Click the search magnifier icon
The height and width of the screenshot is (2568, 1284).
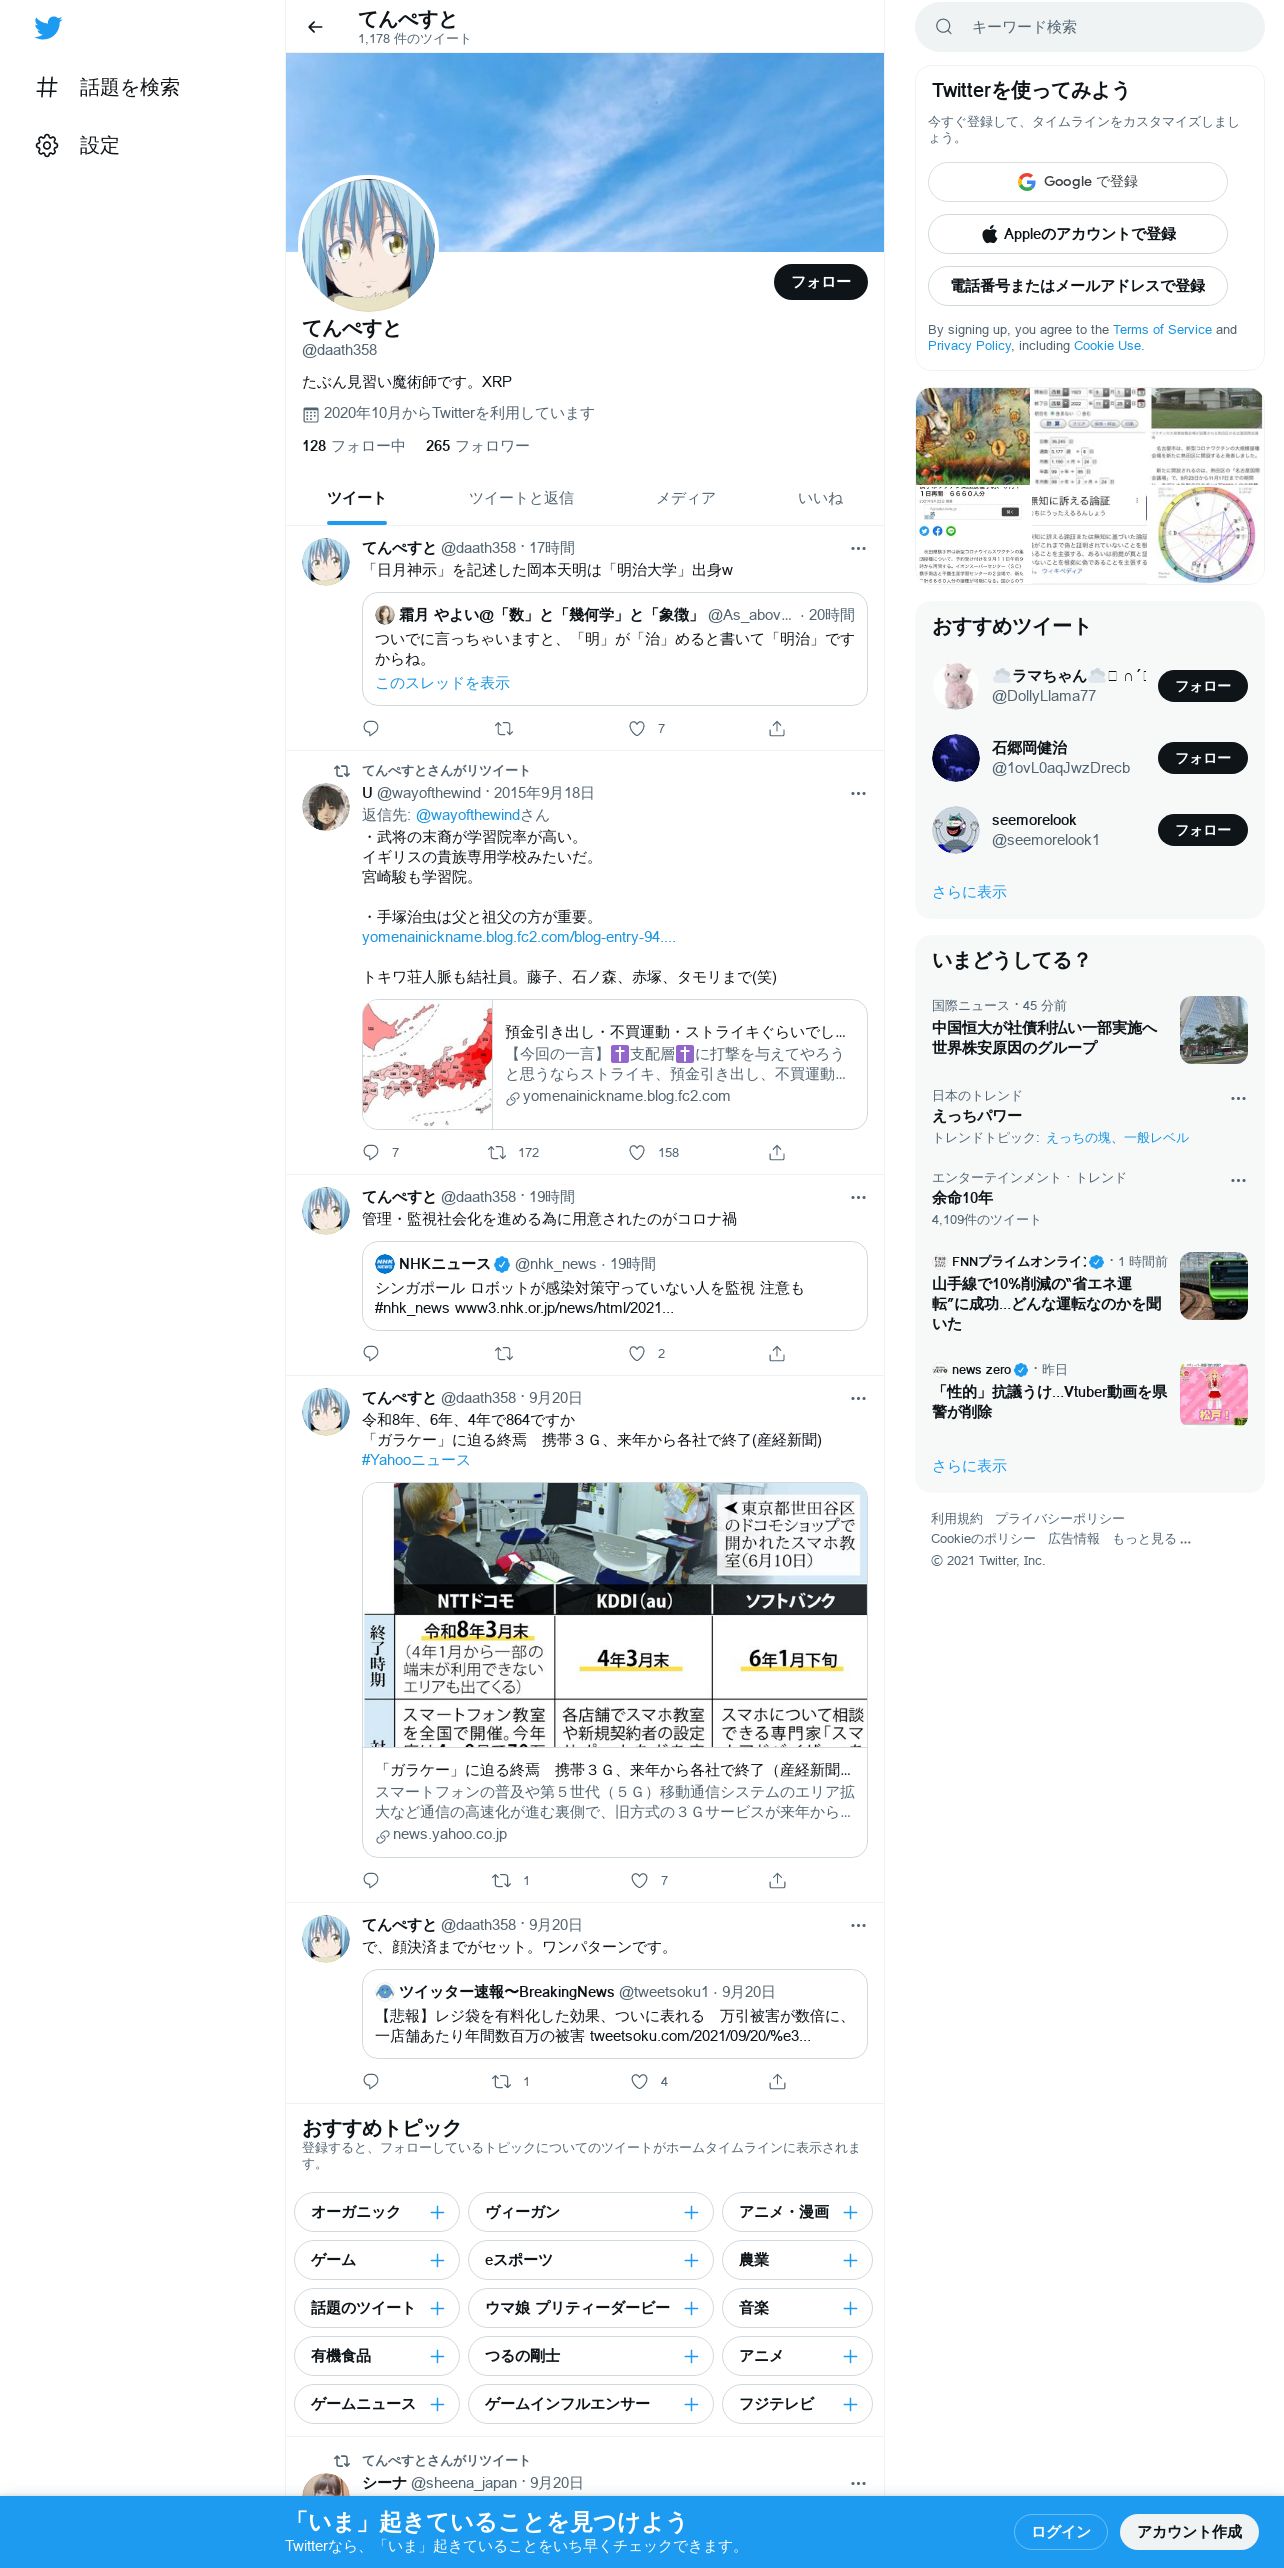944,27
